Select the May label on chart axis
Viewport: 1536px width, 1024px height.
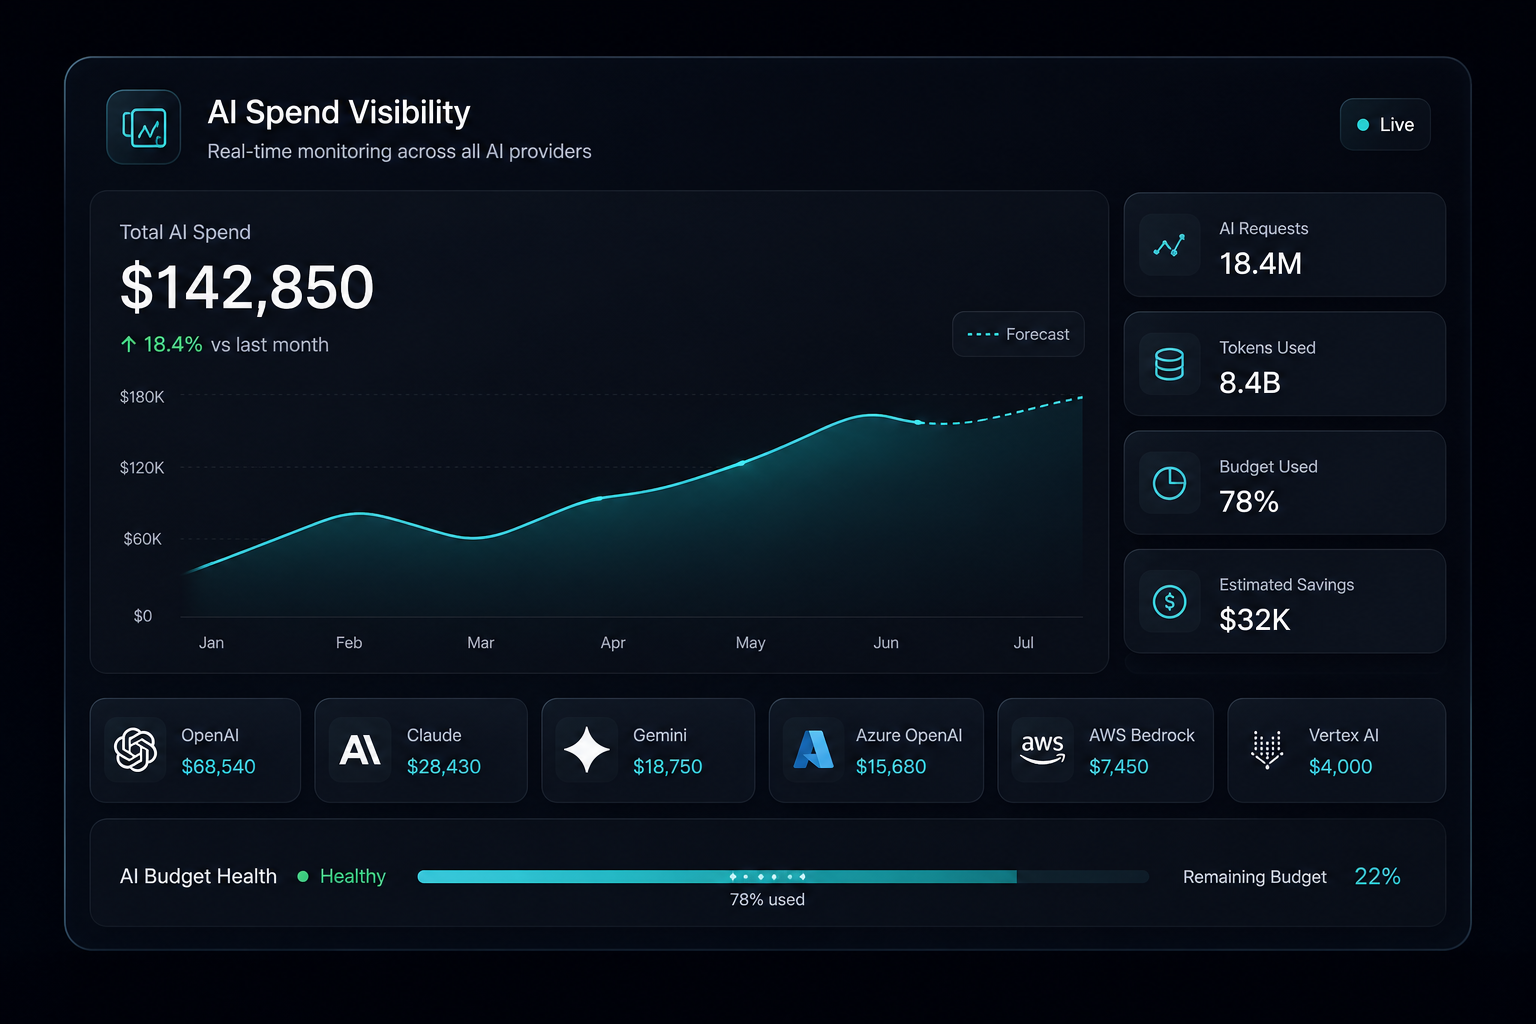tap(750, 643)
